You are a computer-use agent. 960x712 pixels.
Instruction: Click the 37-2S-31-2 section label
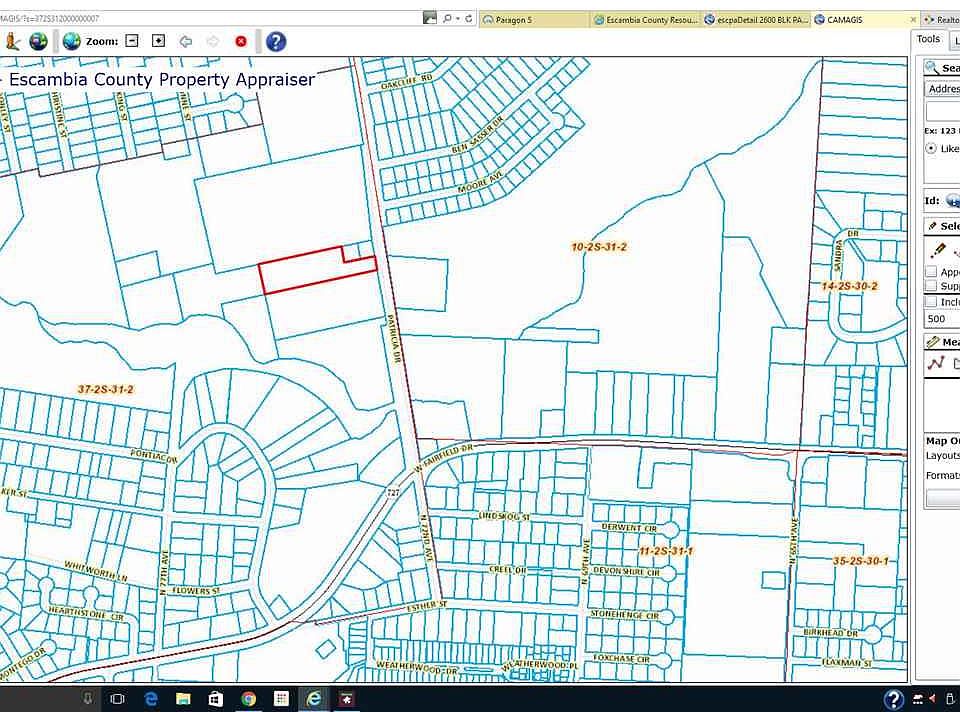coord(105,389)
